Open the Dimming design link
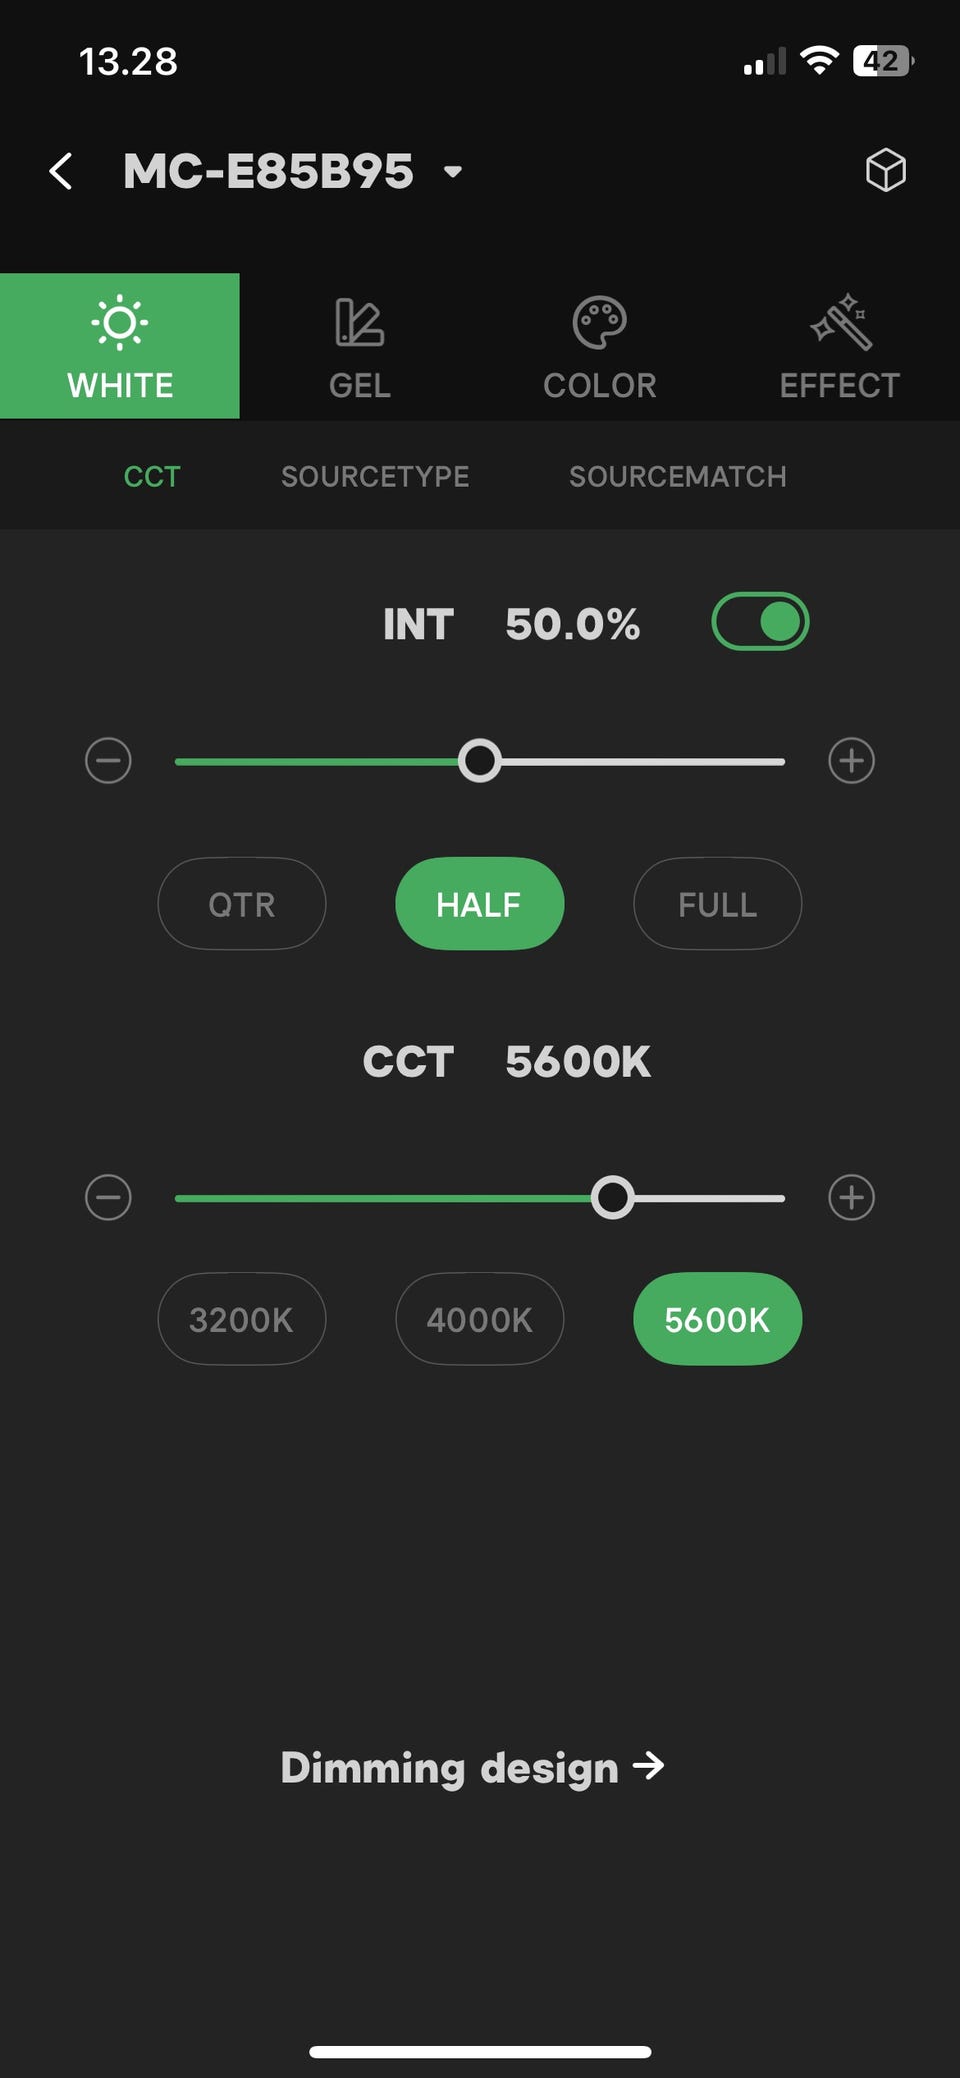The width and height of the screenshot is (960, 2078). pos(472,1767)
